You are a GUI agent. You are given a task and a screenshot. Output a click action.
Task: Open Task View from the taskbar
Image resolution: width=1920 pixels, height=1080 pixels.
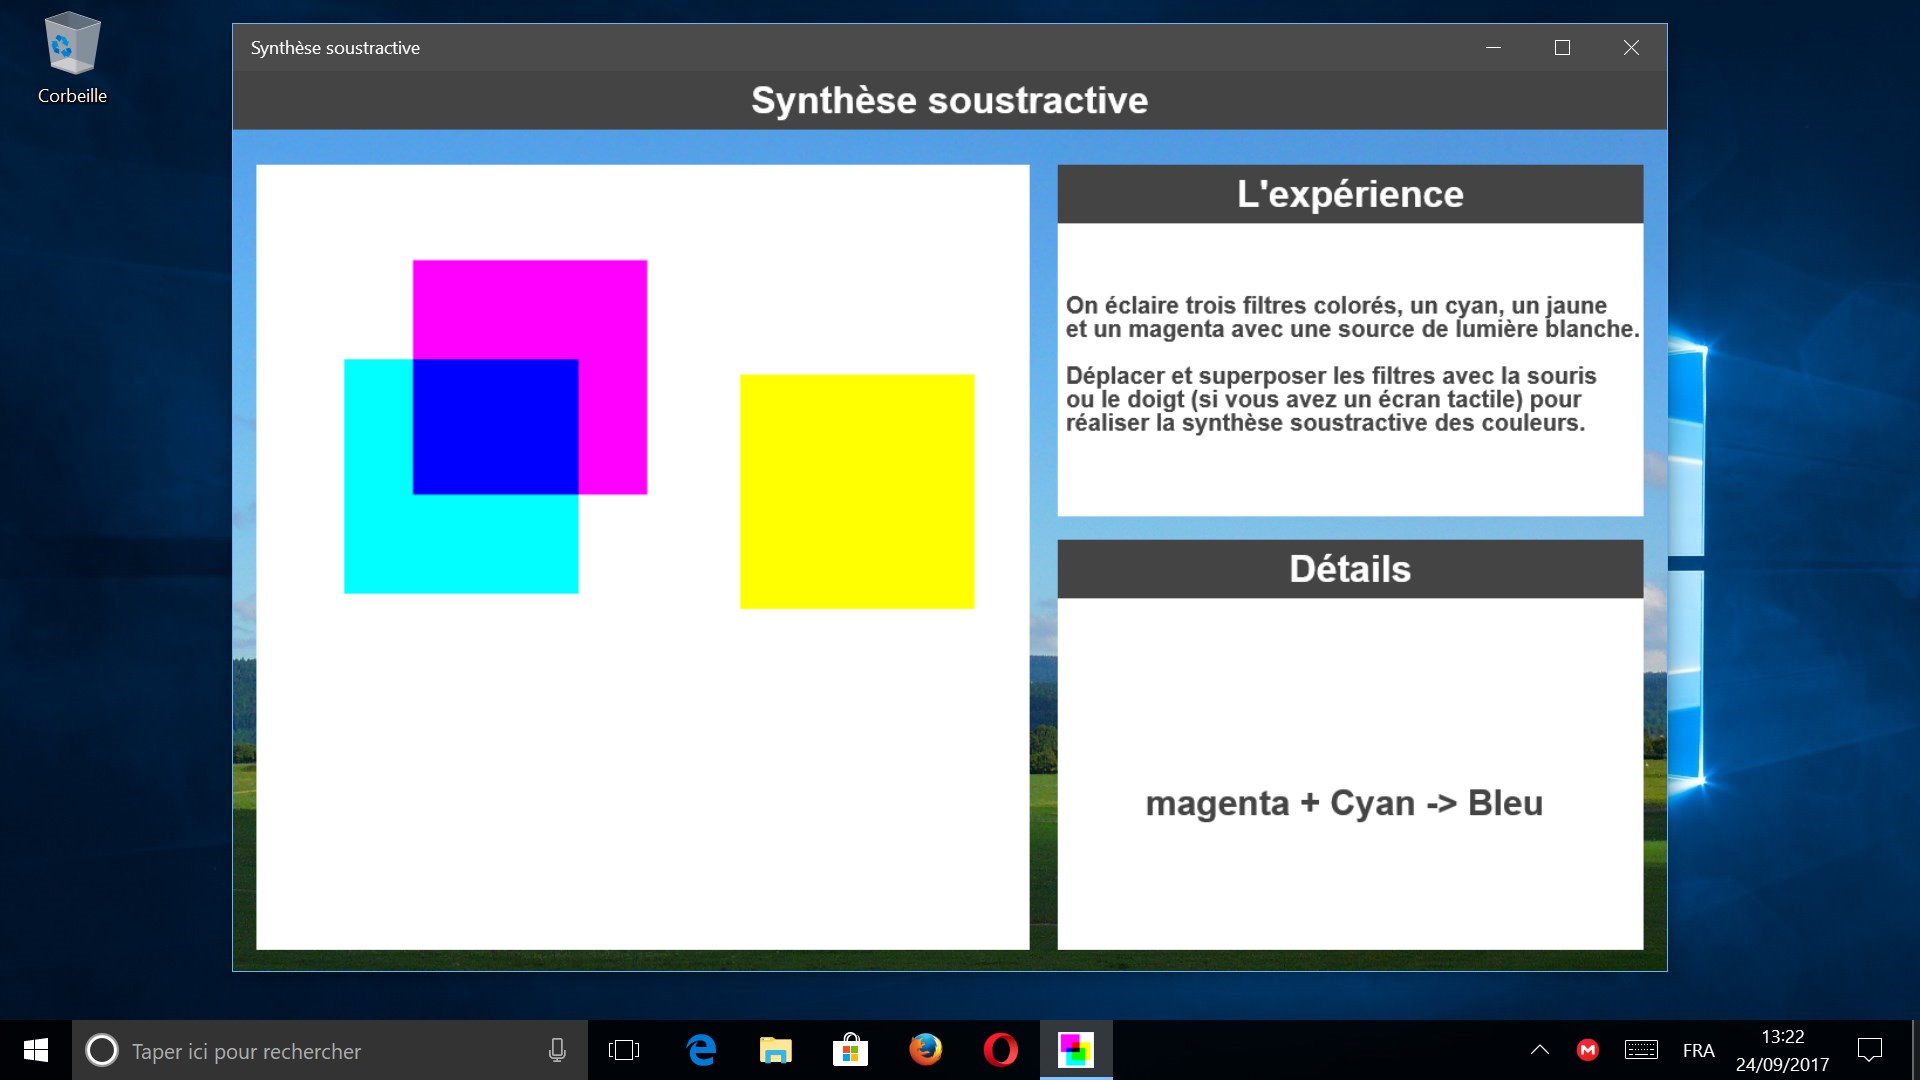coord(624,1050)
